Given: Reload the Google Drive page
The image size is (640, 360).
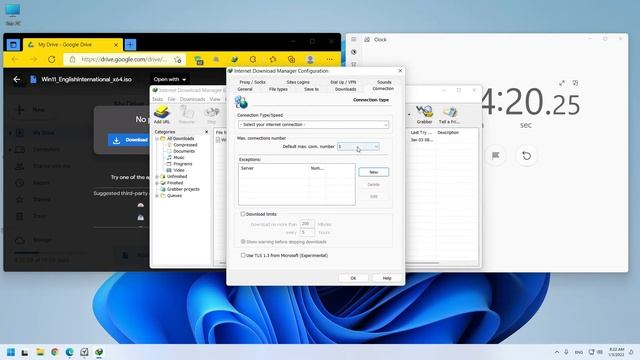Looking at the screenshot, I should tap(51, 60).
